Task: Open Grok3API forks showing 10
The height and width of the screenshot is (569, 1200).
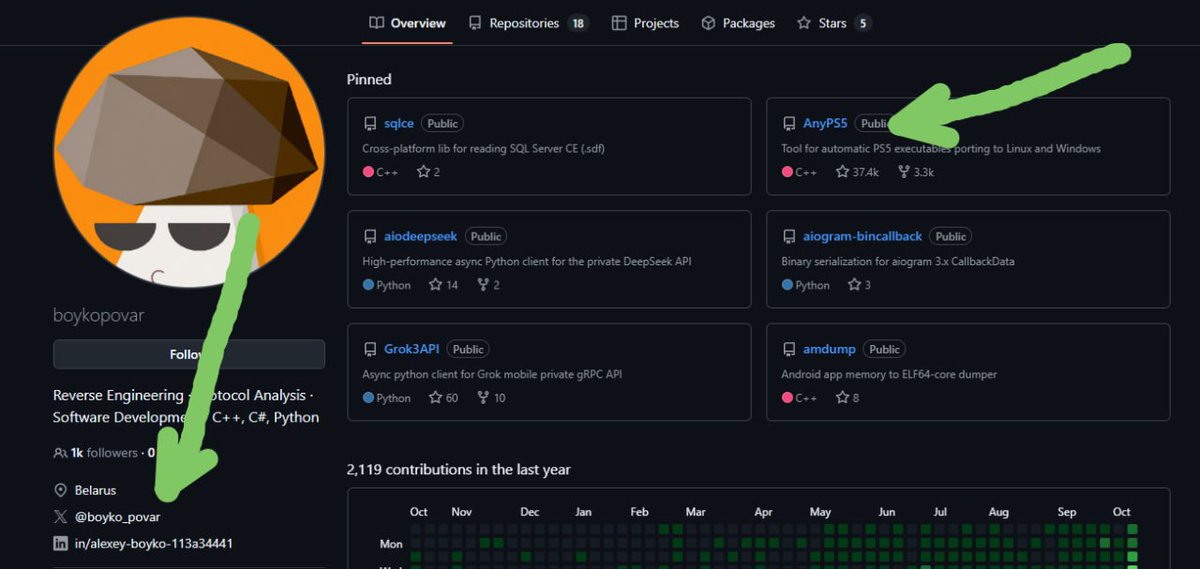Action: pyautogui.click(x=491, y=398)
